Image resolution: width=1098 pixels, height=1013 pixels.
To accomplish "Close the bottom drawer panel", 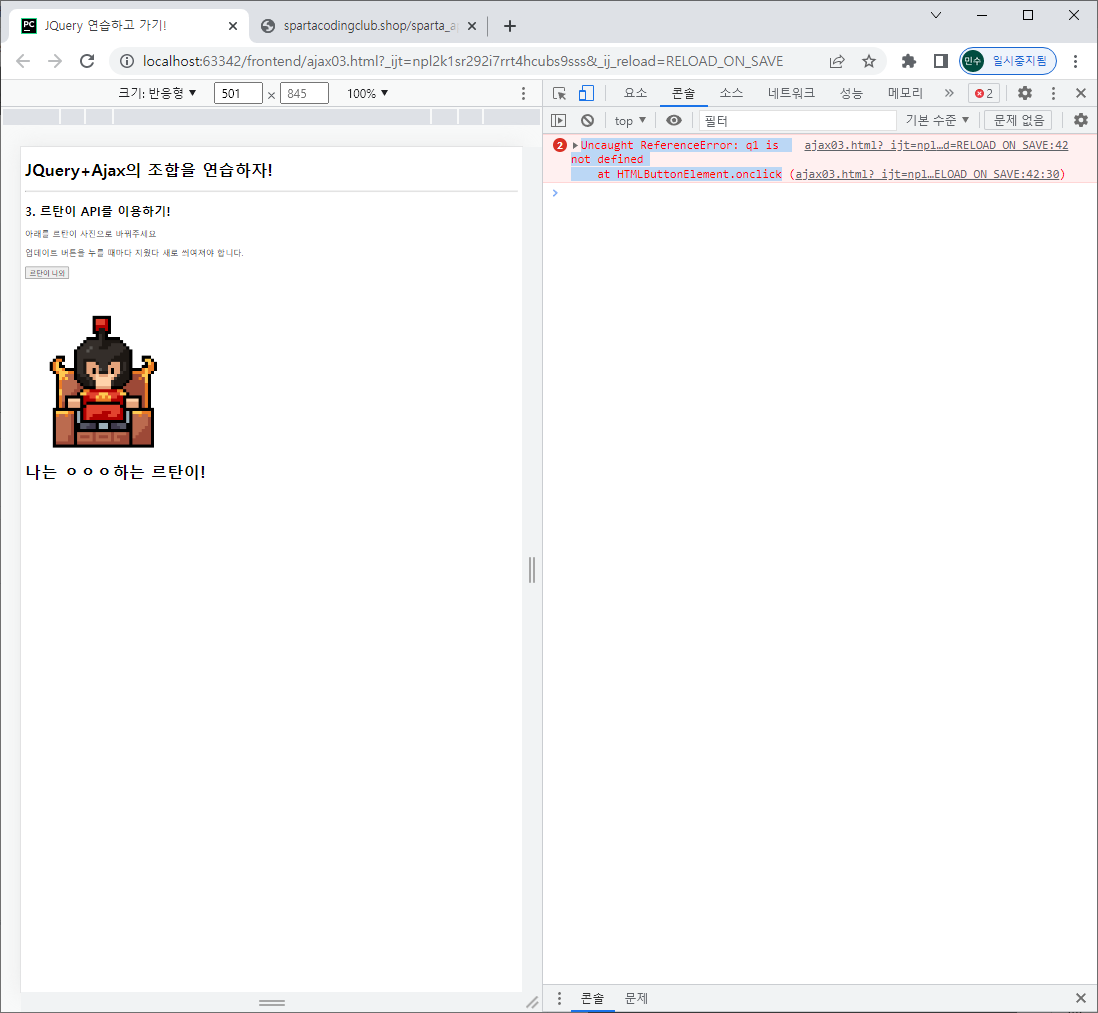I will coord(1080,998).
